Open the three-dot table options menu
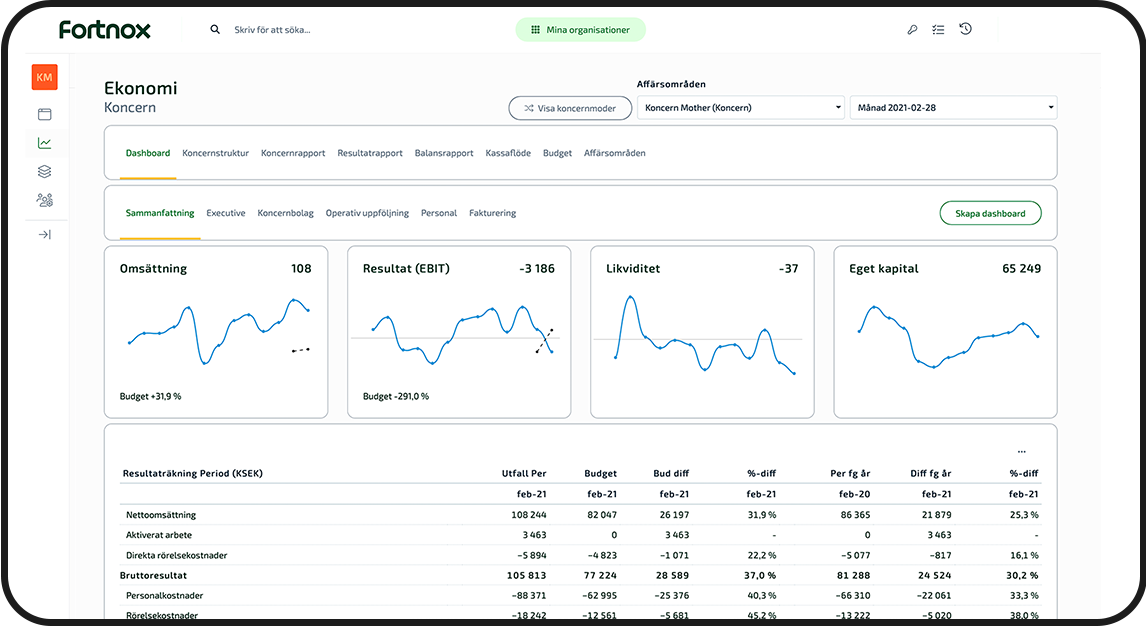This screenshot has width=1146, height=627. (x=1021, y=452)
